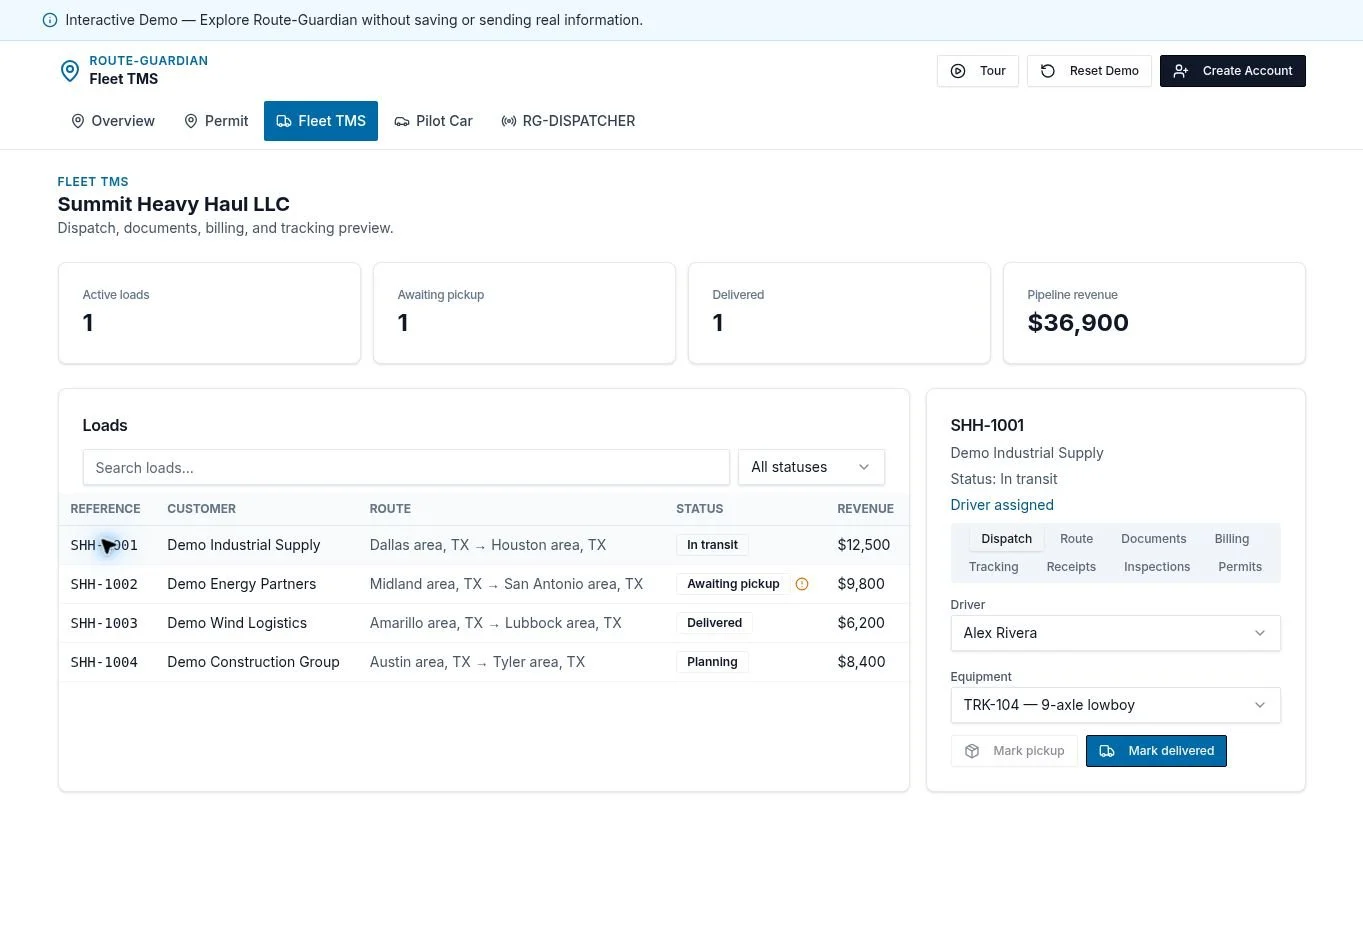
Task: Select load row SHH-1002
Action: [484, 584]
